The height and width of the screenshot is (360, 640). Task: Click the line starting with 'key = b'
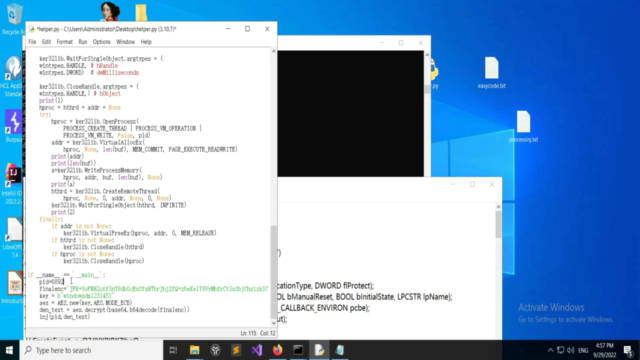77,296
